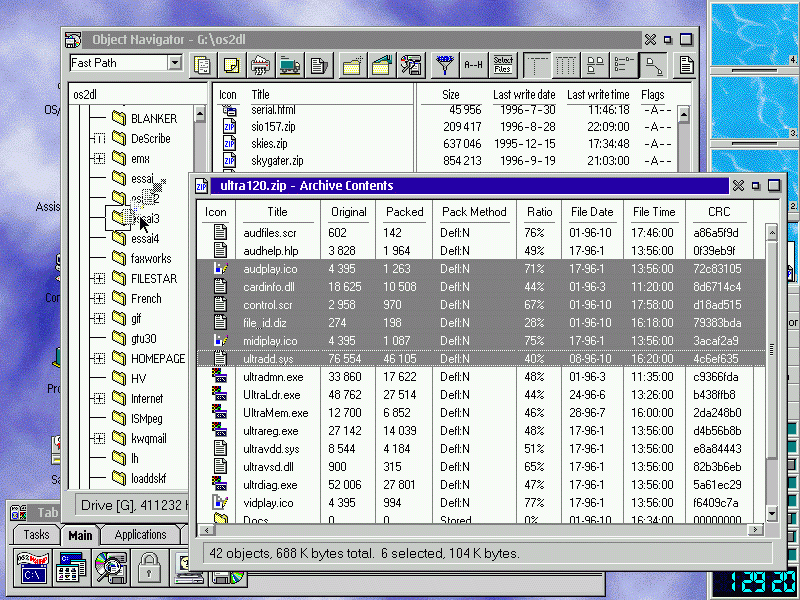Toggle the details column view button

566,66
